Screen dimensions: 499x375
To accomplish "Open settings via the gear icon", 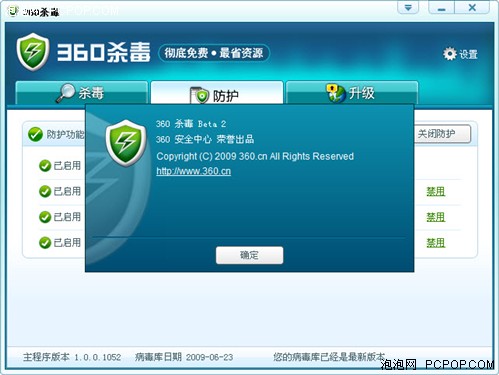I will pos(450,54).
